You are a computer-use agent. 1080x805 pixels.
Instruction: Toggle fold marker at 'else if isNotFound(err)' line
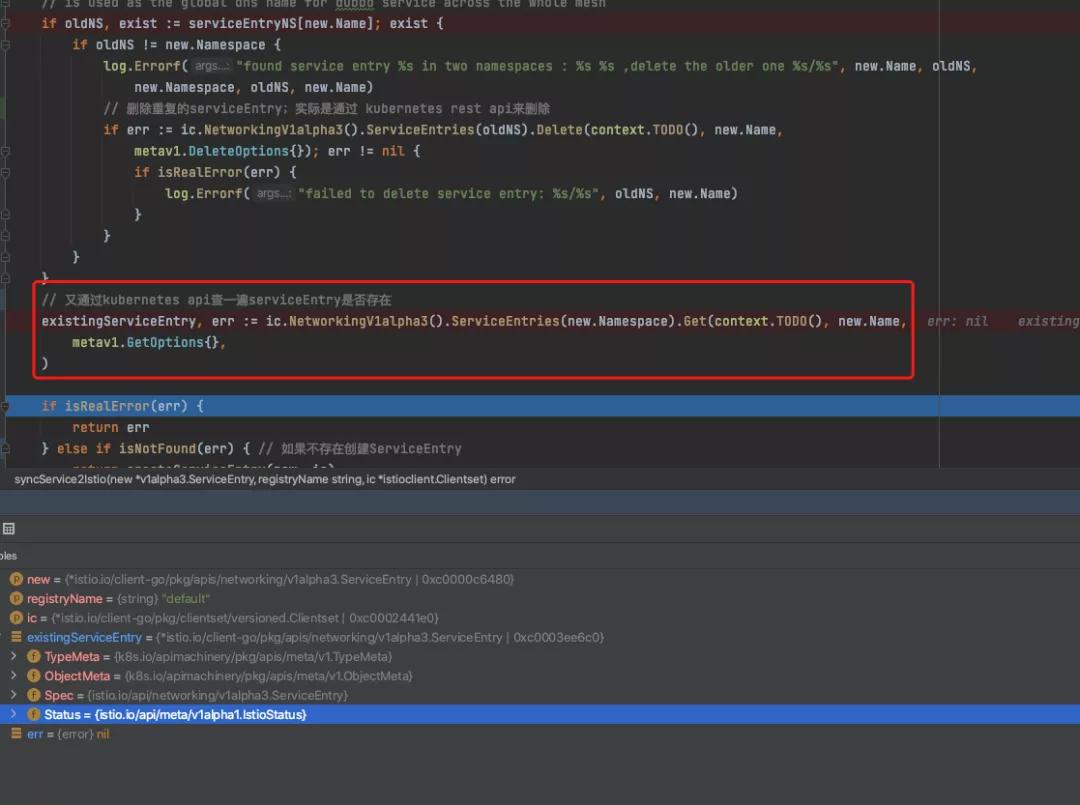pos(4,448)
